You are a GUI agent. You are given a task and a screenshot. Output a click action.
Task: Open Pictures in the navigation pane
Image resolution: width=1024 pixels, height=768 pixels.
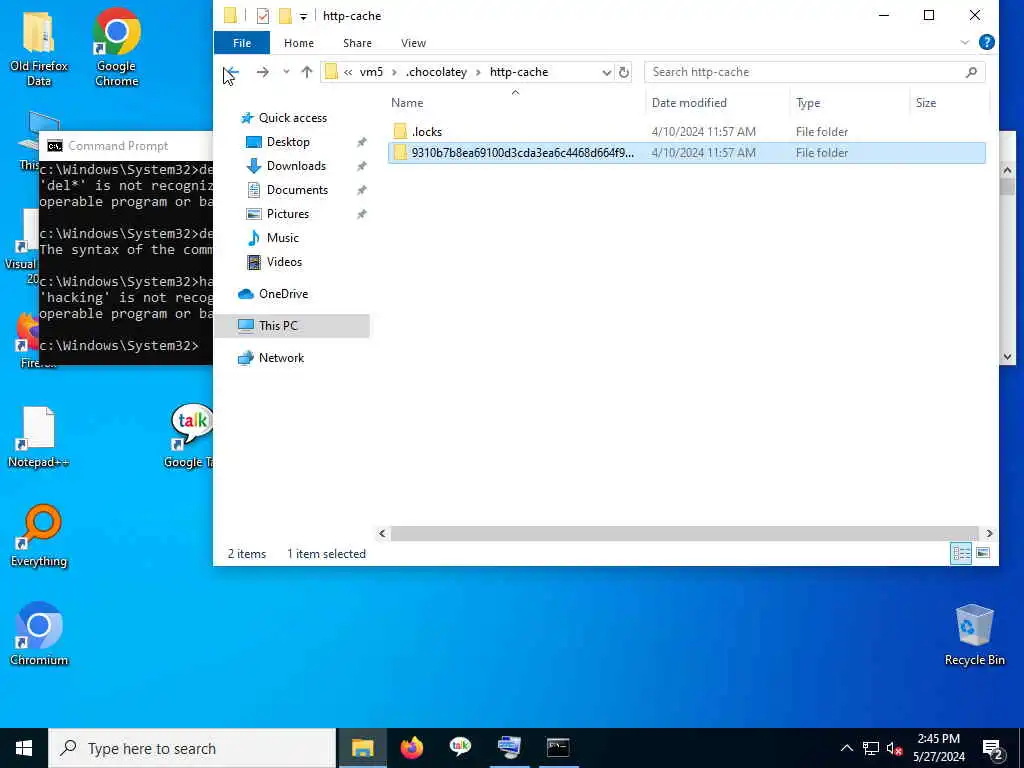(x=287, y=214)
